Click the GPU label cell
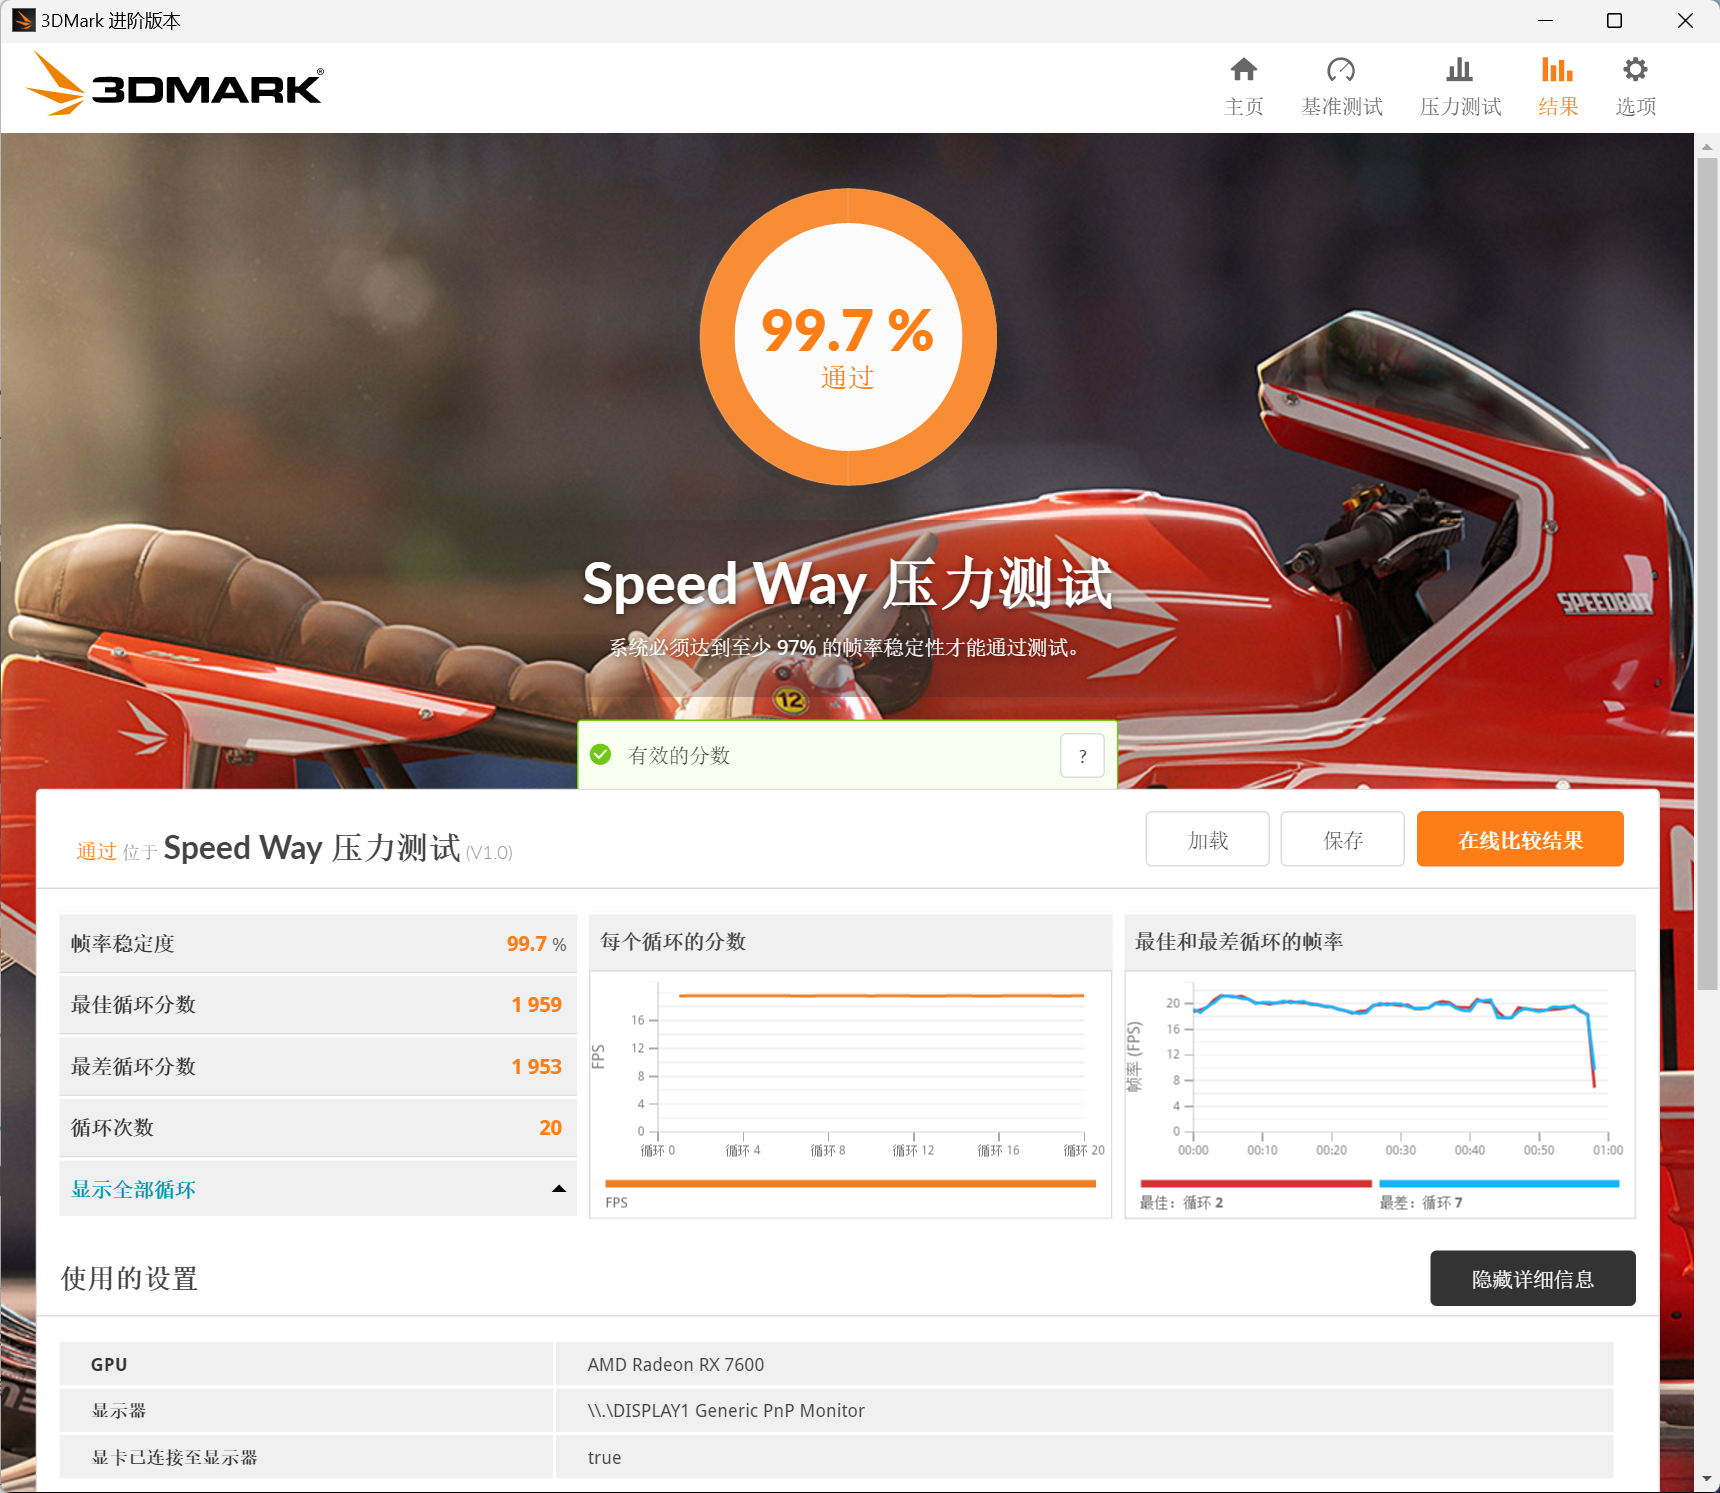This screenshot has width=1720, height=1493. click(x=306, y=1365)
